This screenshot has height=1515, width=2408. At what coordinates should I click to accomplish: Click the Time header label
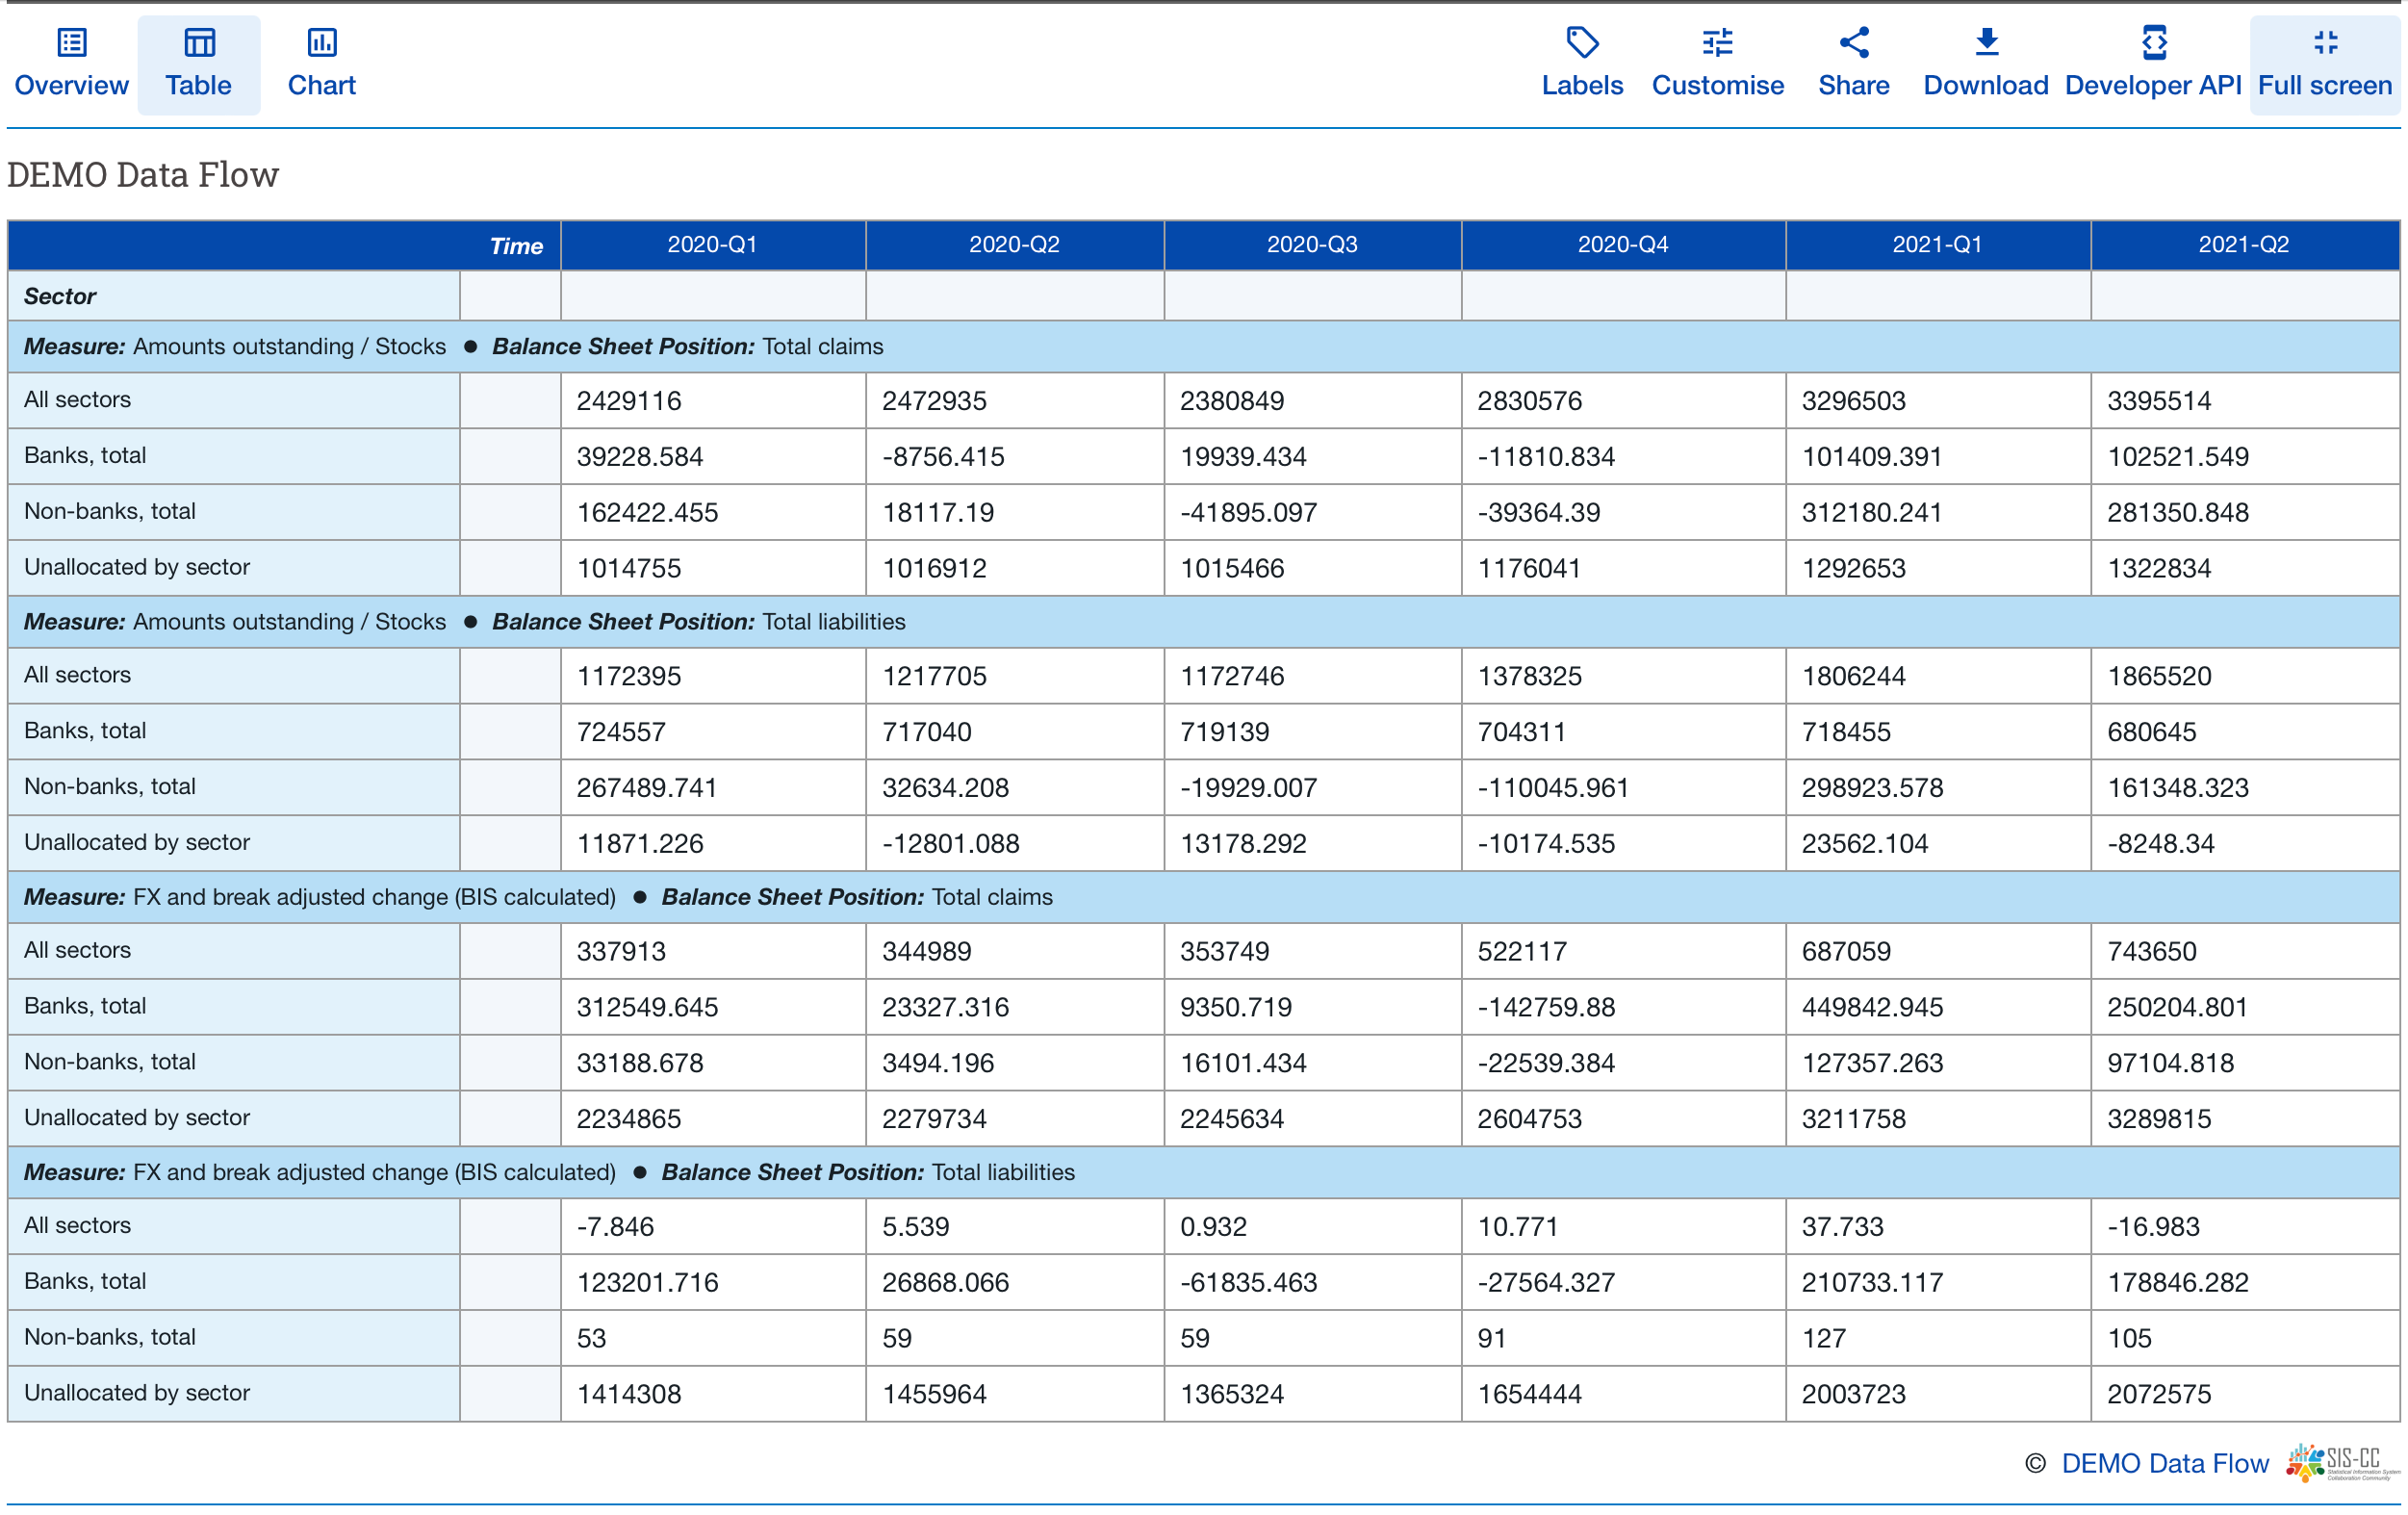tap(516, 246)
